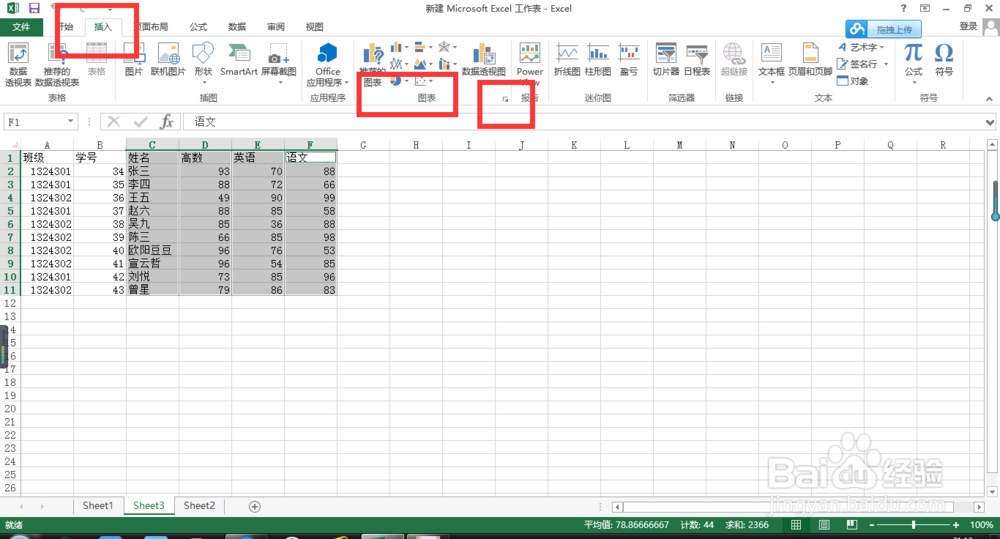
Task: Insert a SmartArt graphic
Action: 239,59
